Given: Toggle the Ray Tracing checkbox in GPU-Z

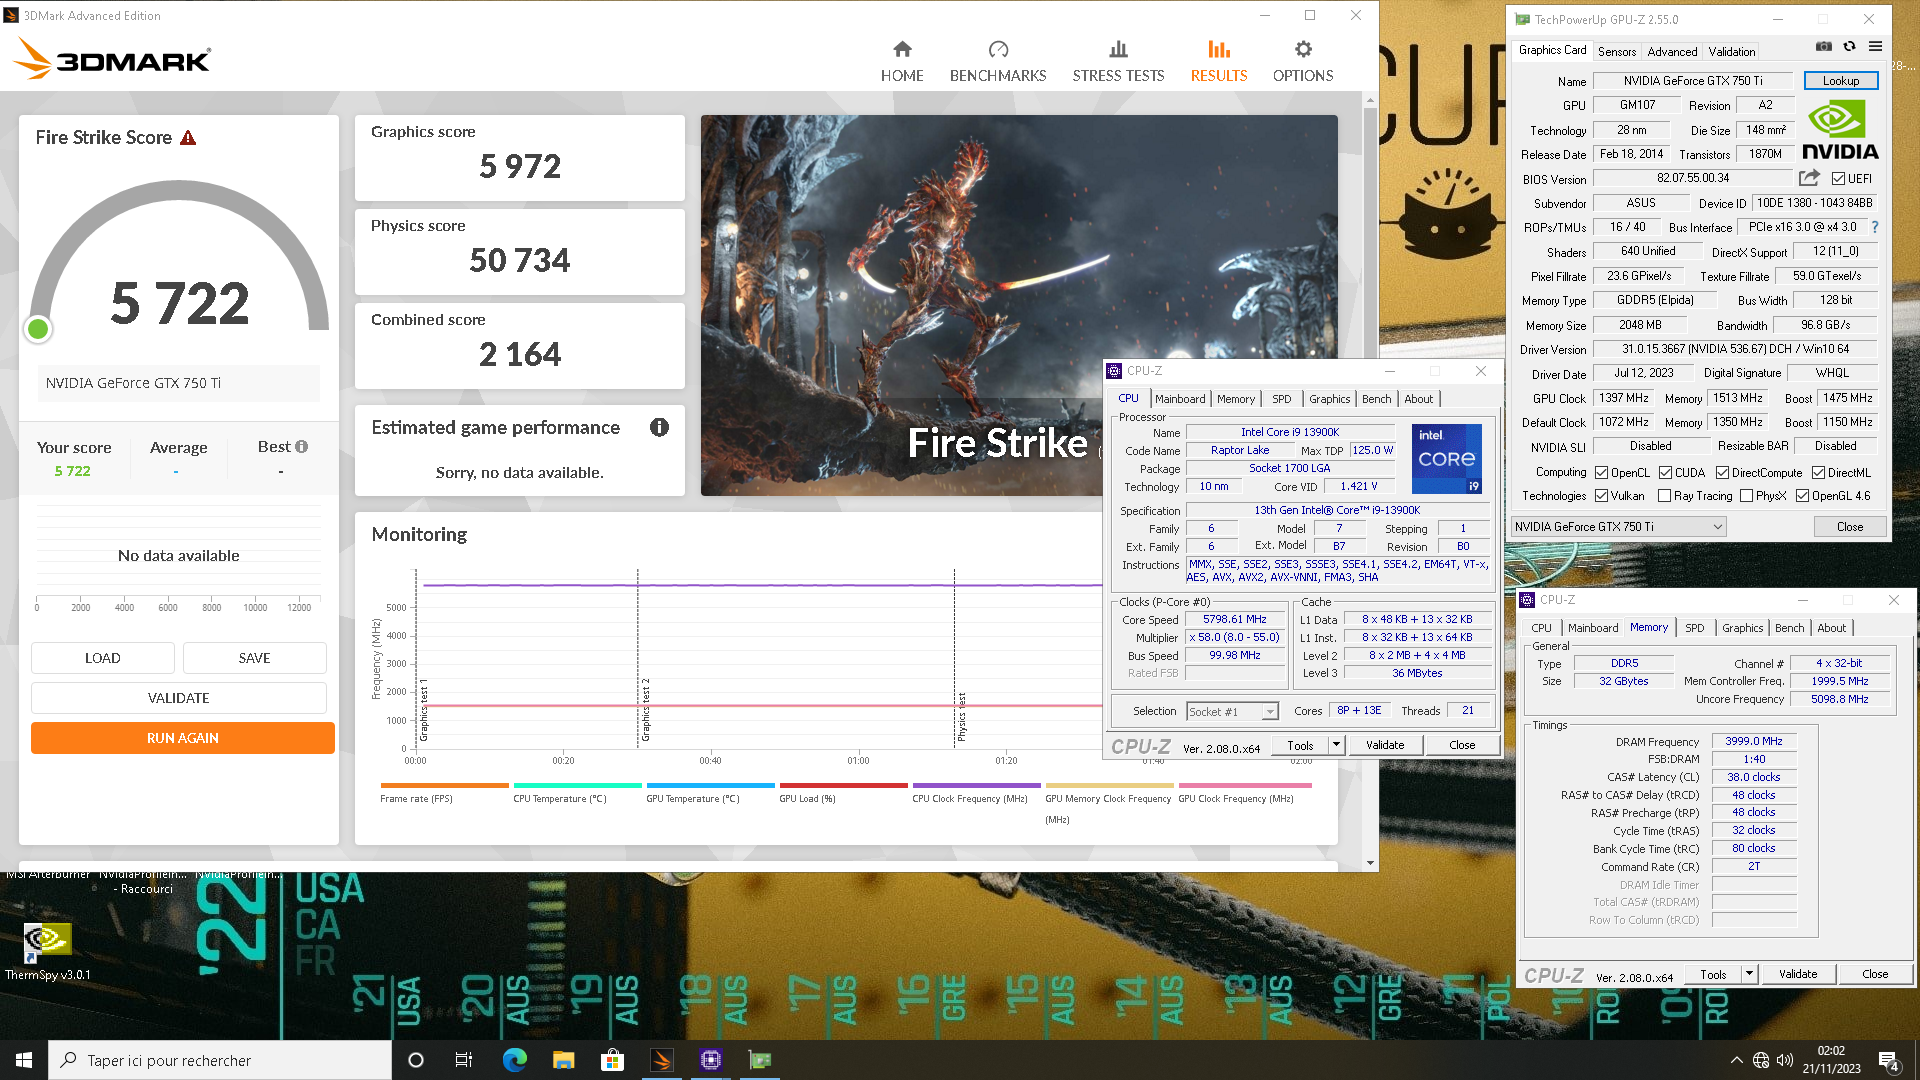Looking at the screenshot, I should click(1664, 496).
